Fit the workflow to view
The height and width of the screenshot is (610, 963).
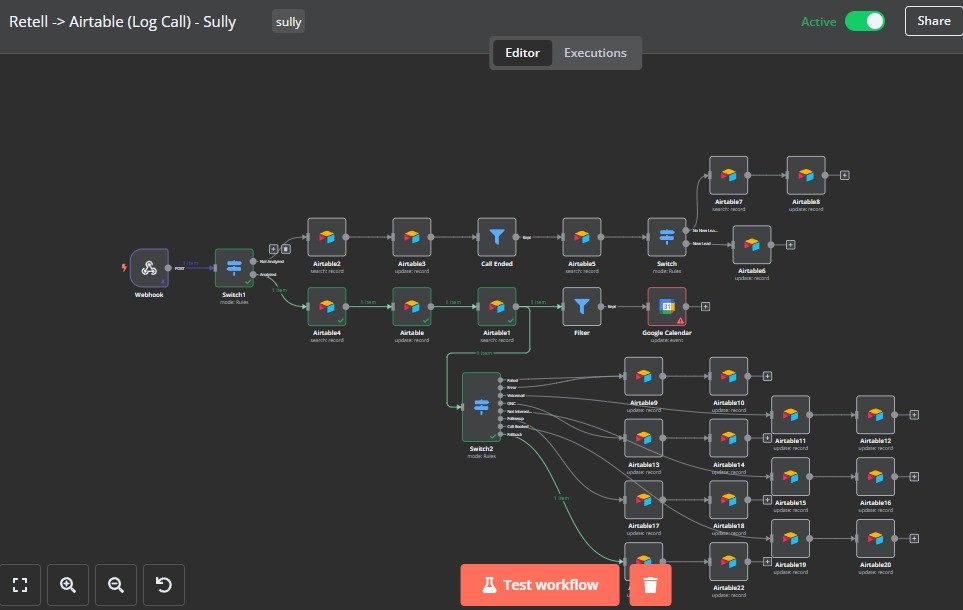(20, 585)
